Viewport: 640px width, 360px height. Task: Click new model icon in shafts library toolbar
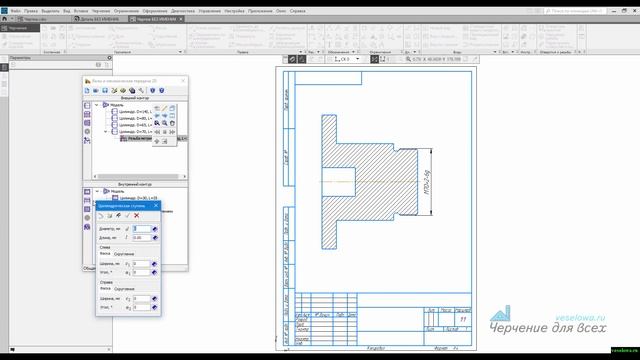(87, 90)
